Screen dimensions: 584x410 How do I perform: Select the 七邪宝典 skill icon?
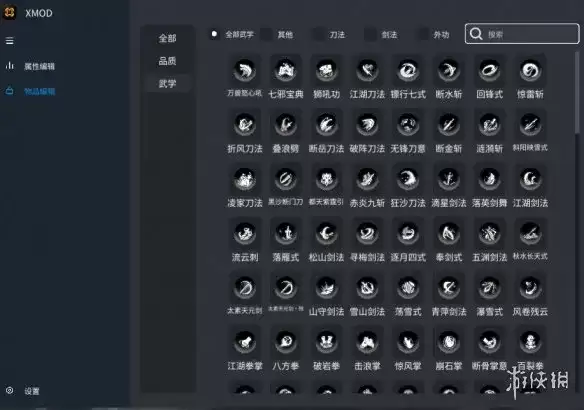point(286,70)
